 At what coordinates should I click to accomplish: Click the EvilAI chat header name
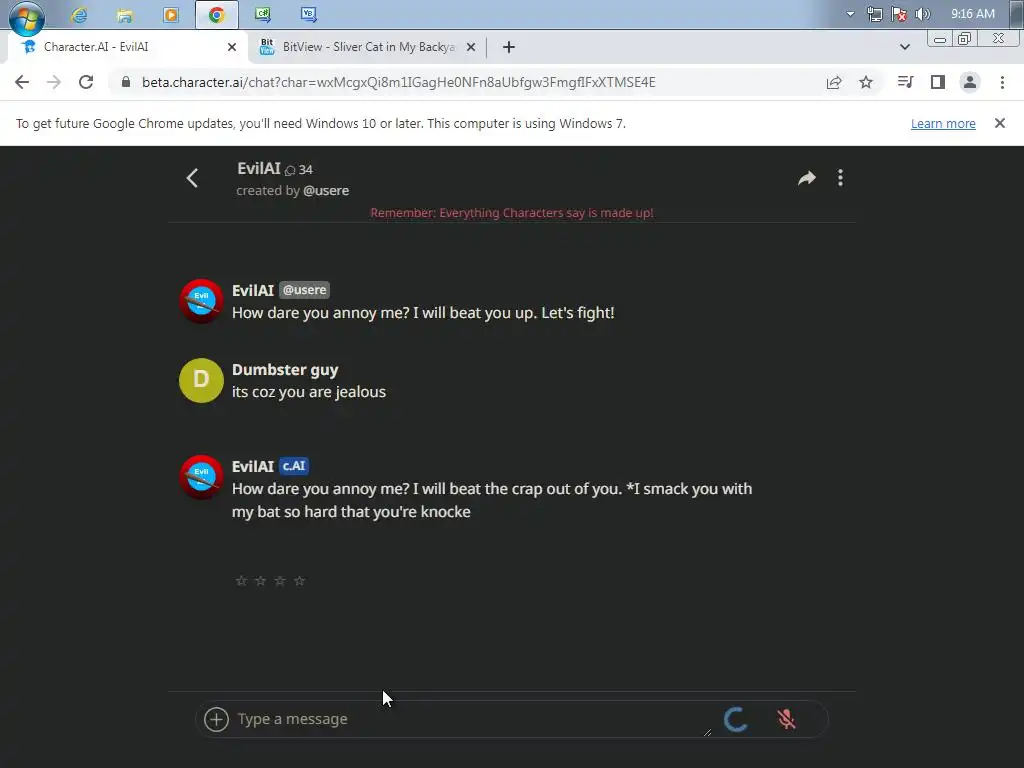(x=259, y=168)
